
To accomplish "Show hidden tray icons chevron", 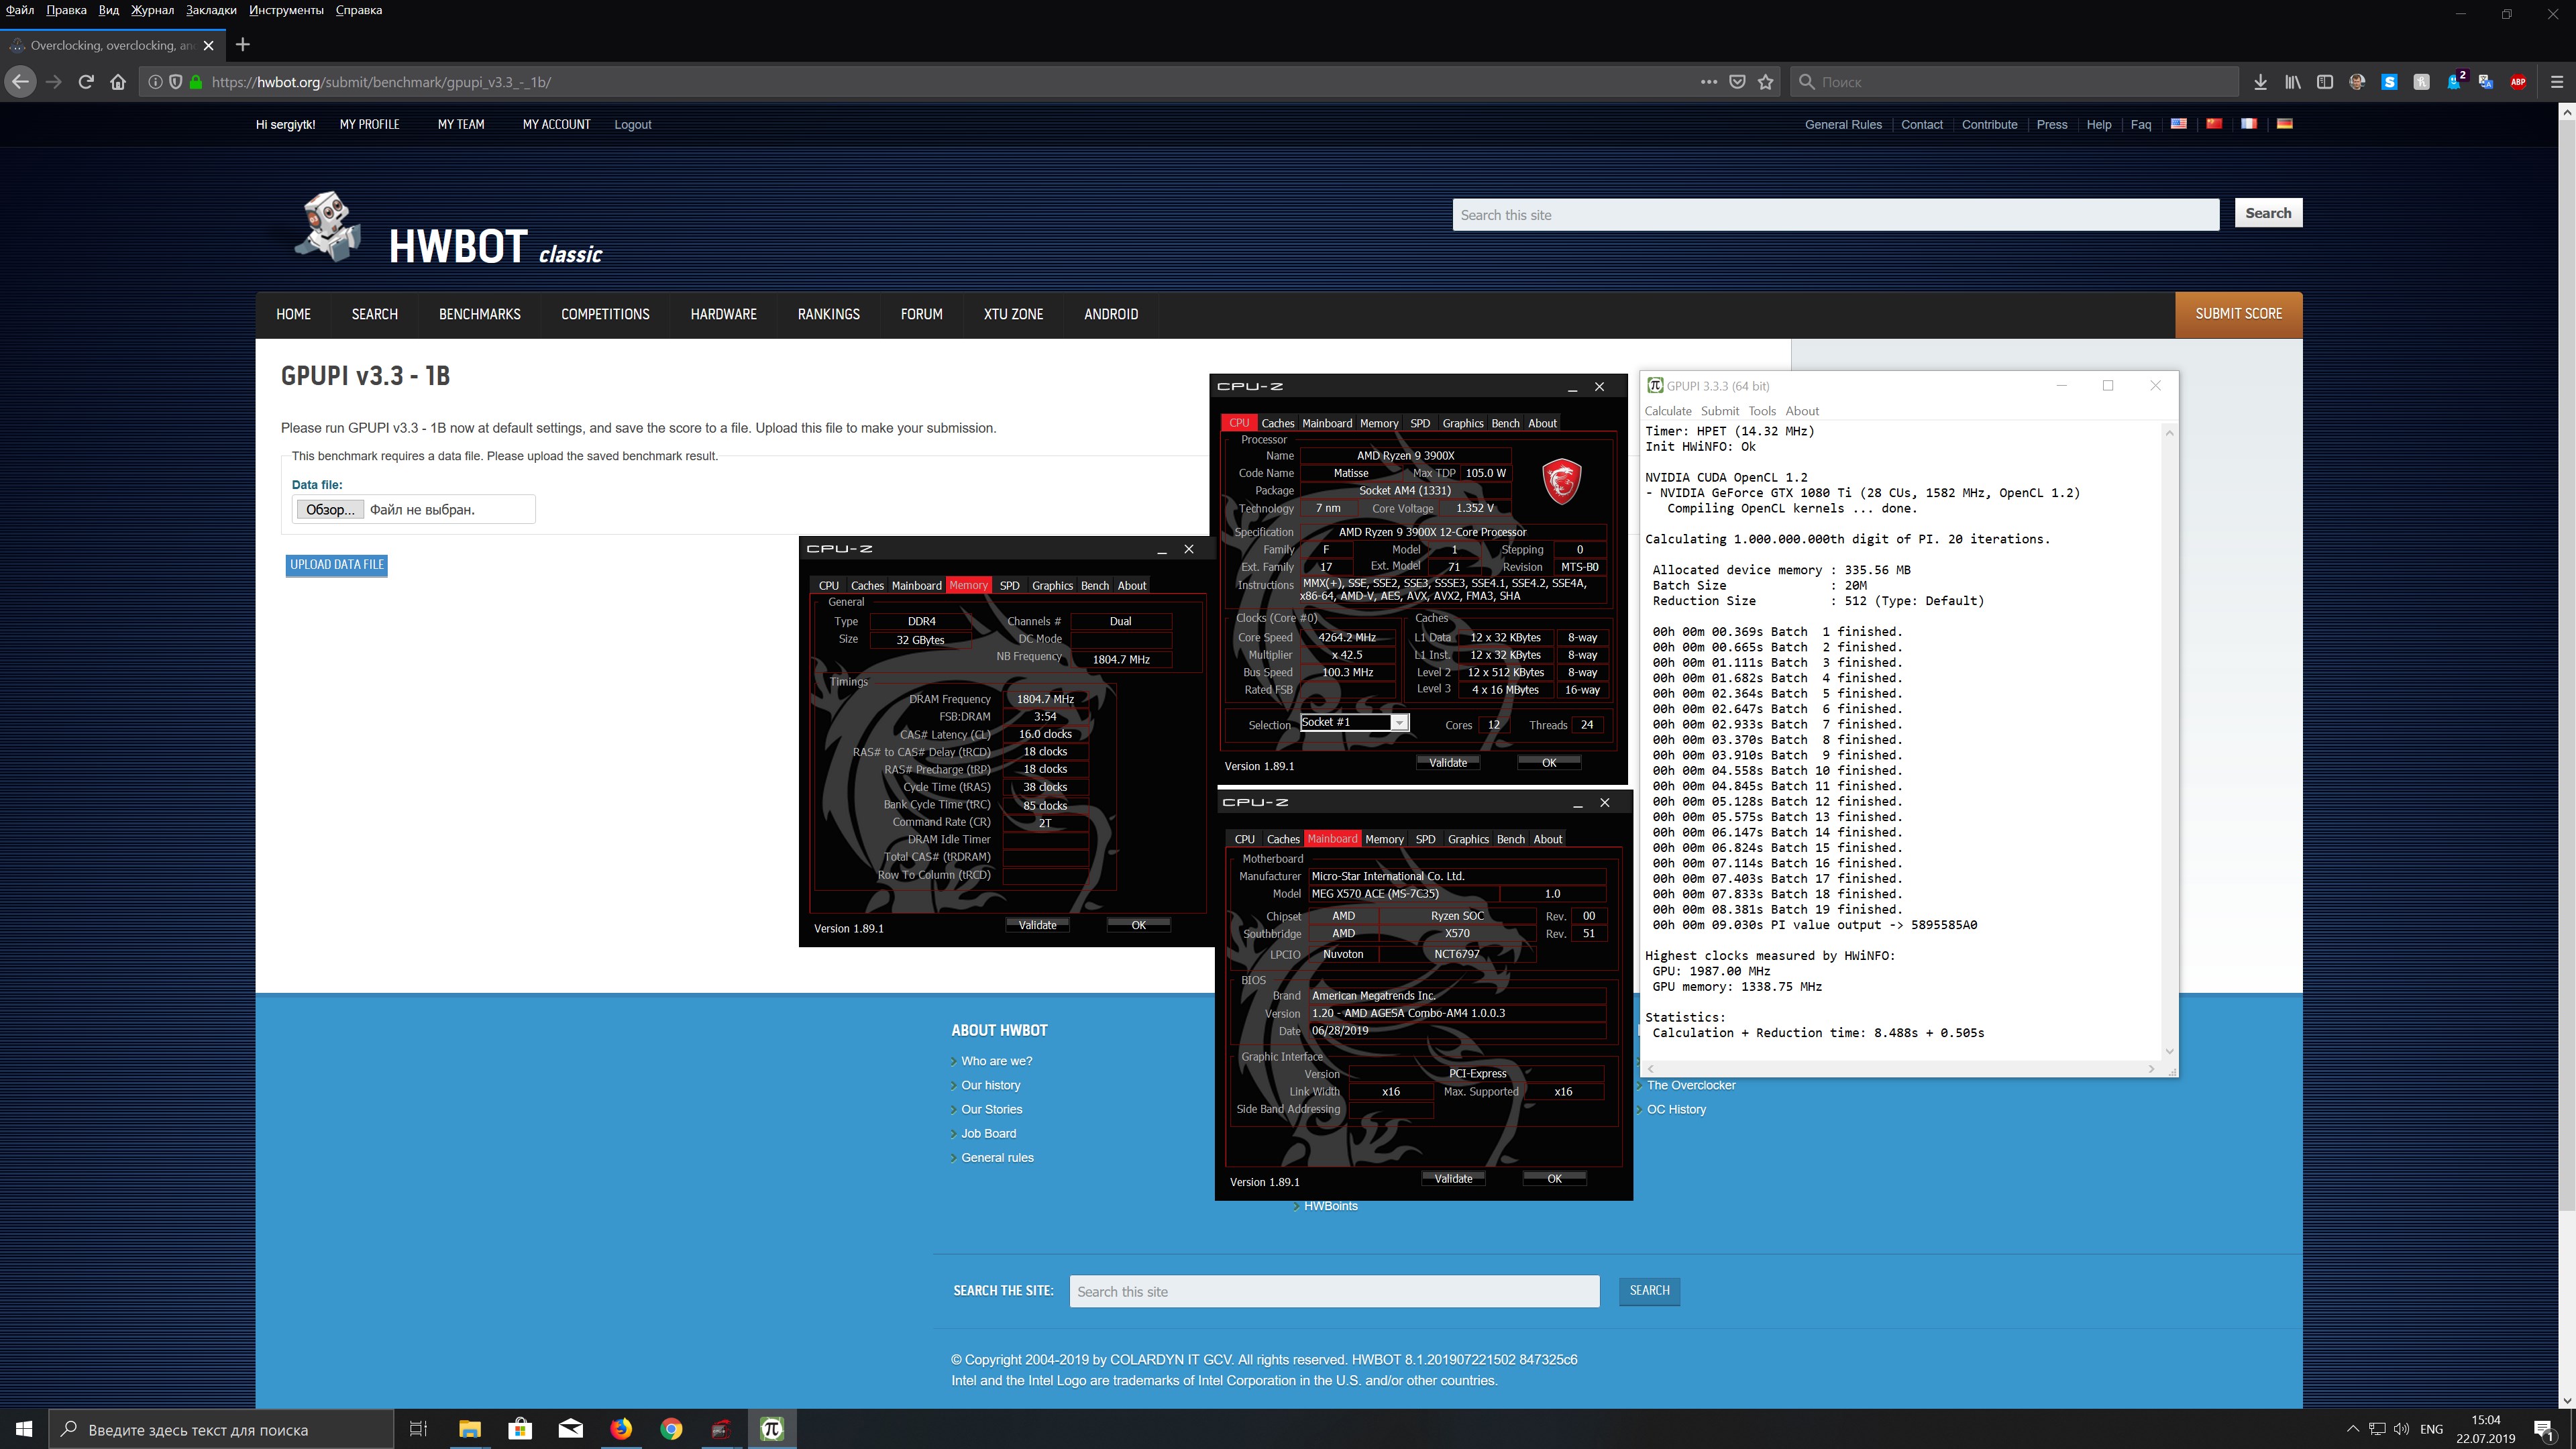I will pyautogui.click(x=2352, y=1429).
